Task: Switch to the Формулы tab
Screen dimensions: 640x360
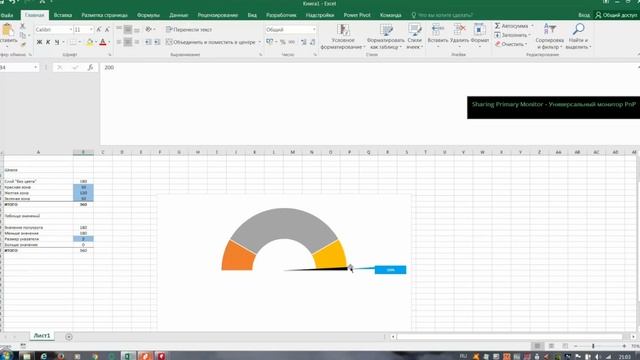Action: [148, 15]
